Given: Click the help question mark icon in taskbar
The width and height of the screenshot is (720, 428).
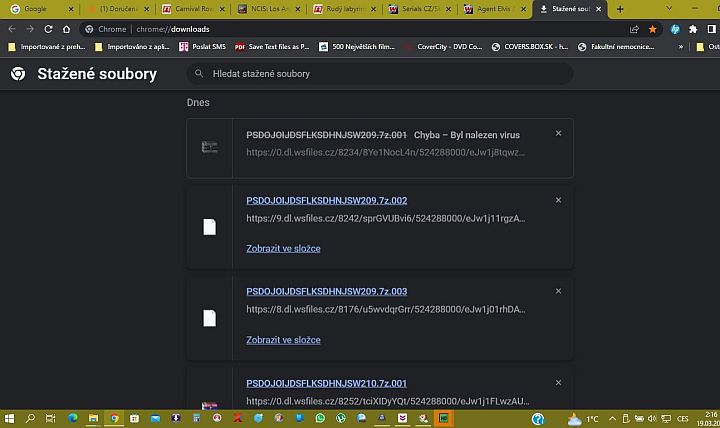Looking at the screenshot, I should pyautogui.click(x=538, y=419).
